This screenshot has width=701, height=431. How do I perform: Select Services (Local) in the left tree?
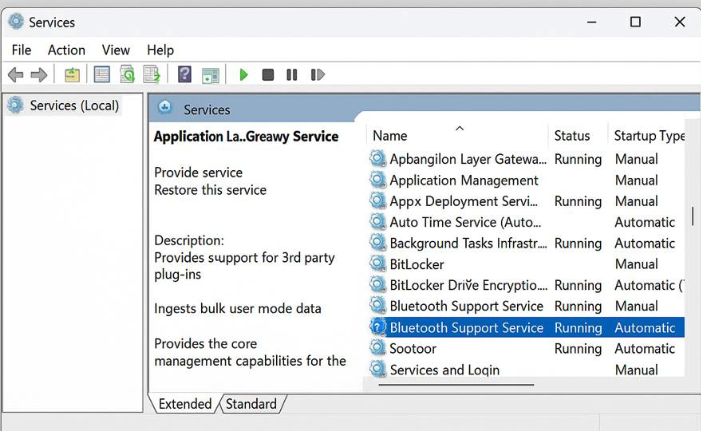(x=74, y=106)
